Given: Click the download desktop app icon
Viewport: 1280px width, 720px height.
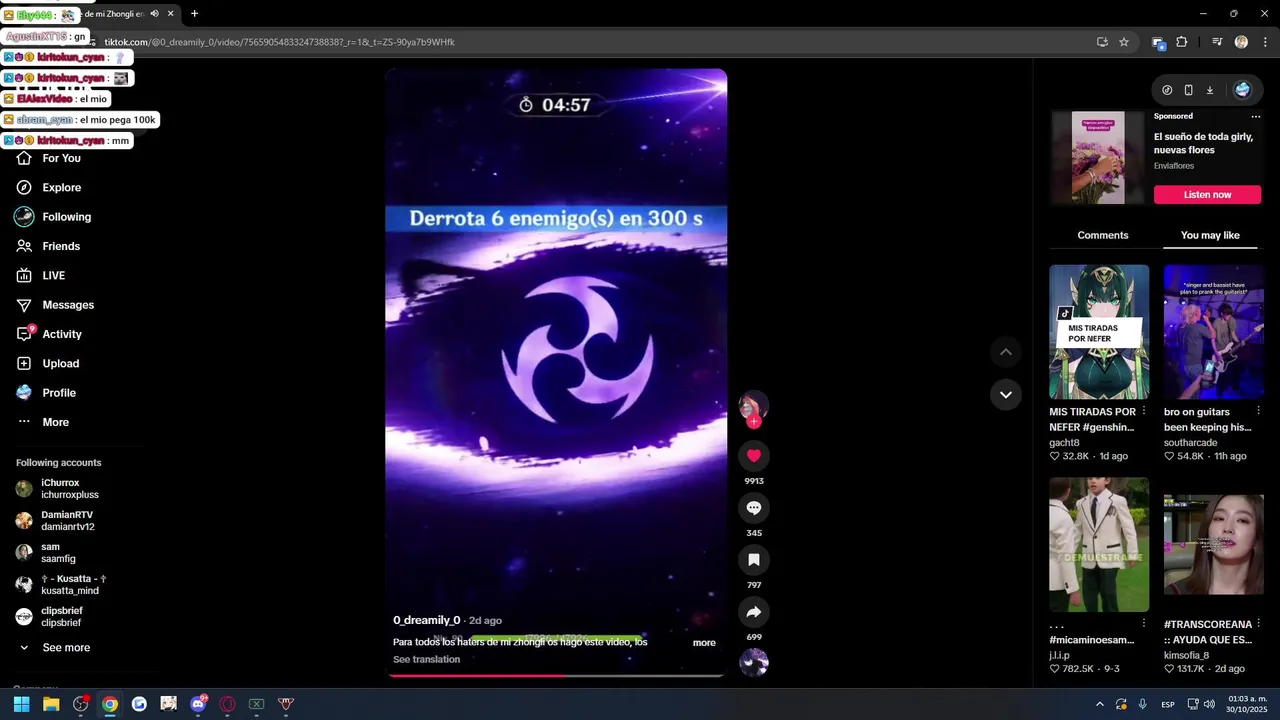Looking at the screenshot, I should pyautogui.click(x=1209, y=90).
